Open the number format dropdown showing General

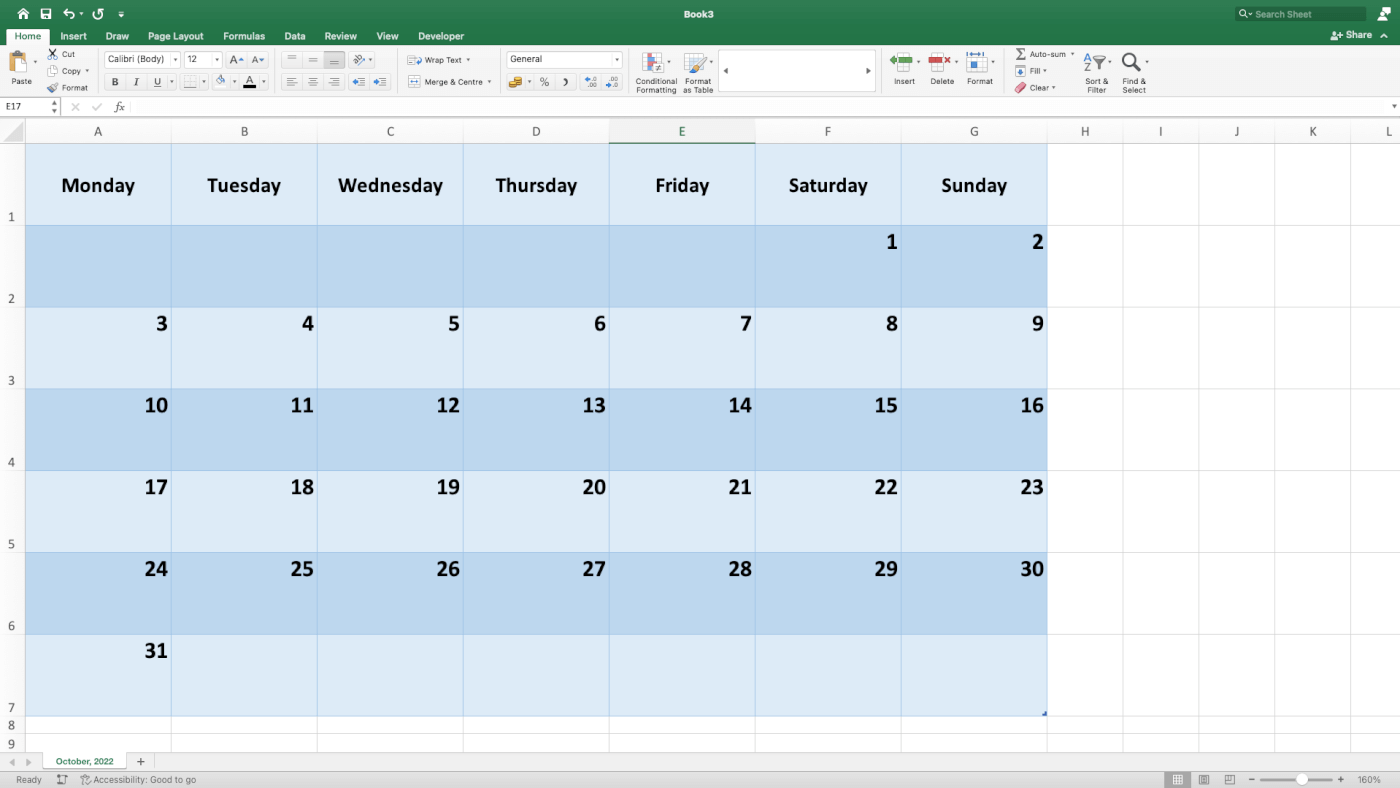click(563, 59)
